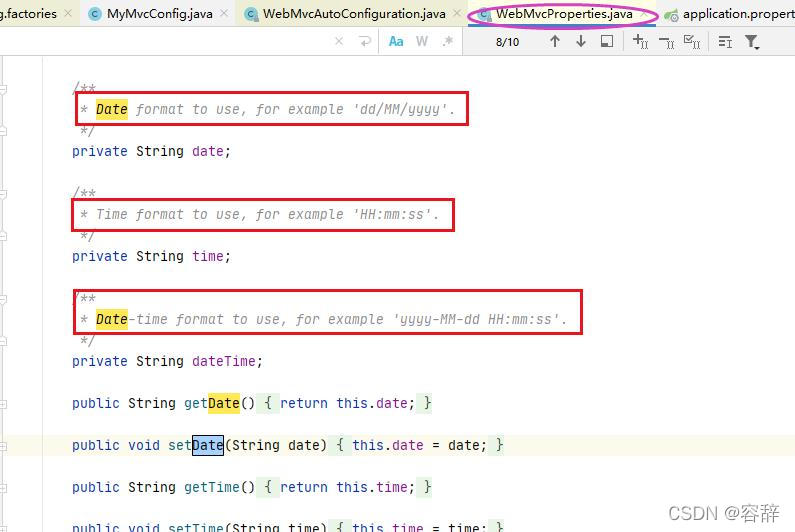795x532 pixels.
Task: Click the class icon on WebMvcAutoConfiguration.java tab
Action: click(x=250, y=14)
